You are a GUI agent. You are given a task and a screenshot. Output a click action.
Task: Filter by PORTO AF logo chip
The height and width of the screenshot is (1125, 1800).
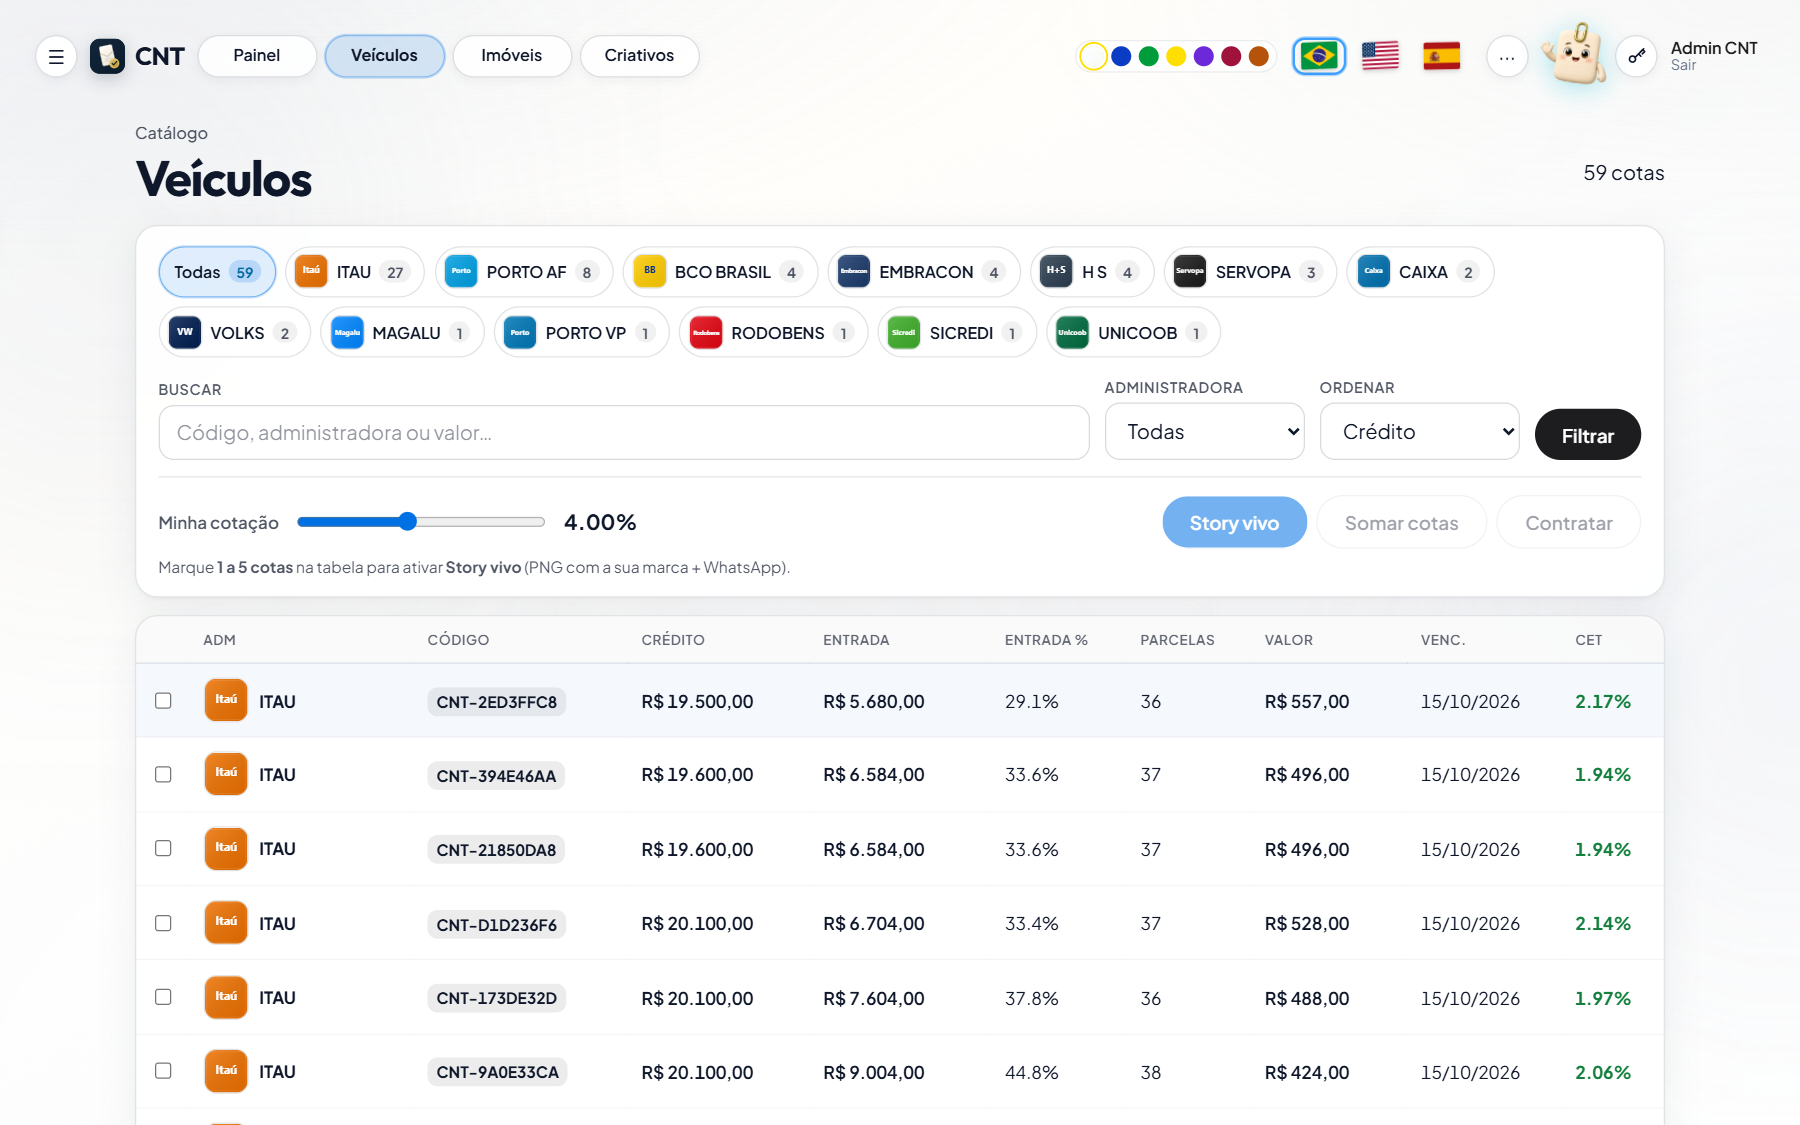click(x=525, y=272)
